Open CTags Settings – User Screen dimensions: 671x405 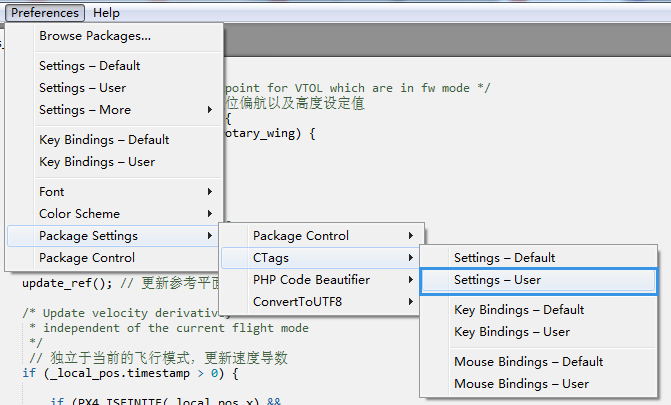tap(497, 280)
